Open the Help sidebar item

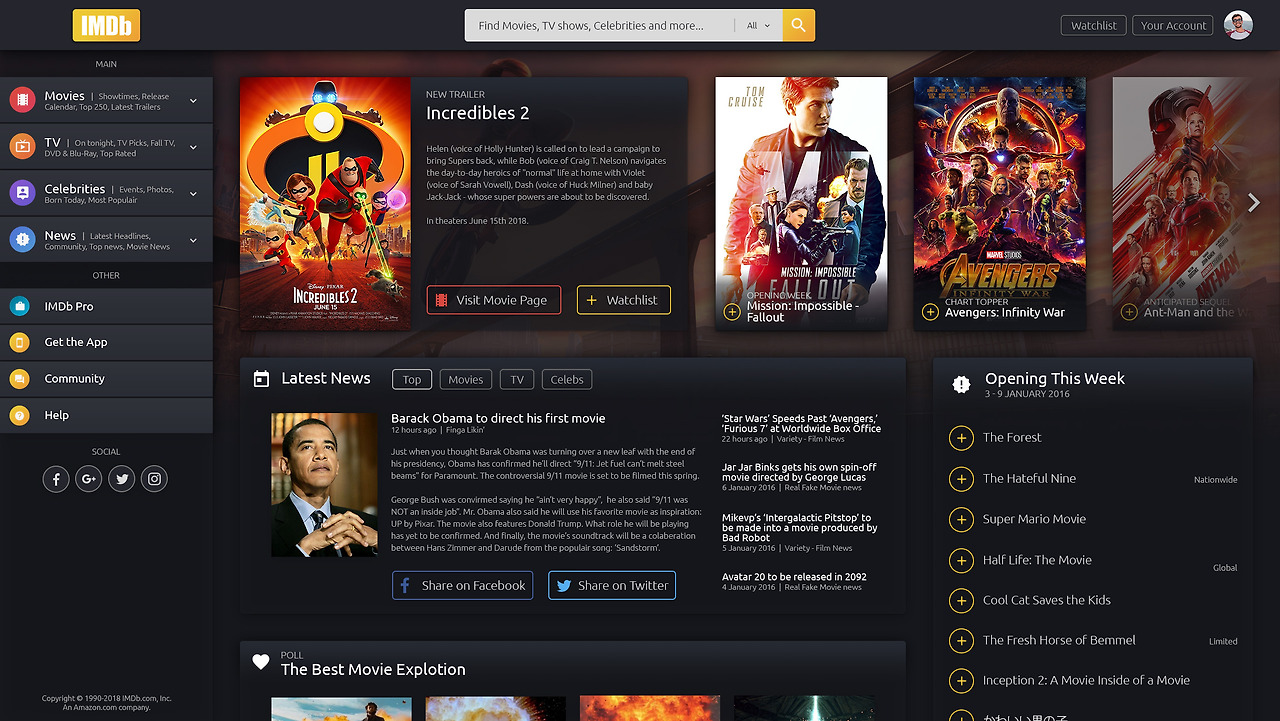106,415
